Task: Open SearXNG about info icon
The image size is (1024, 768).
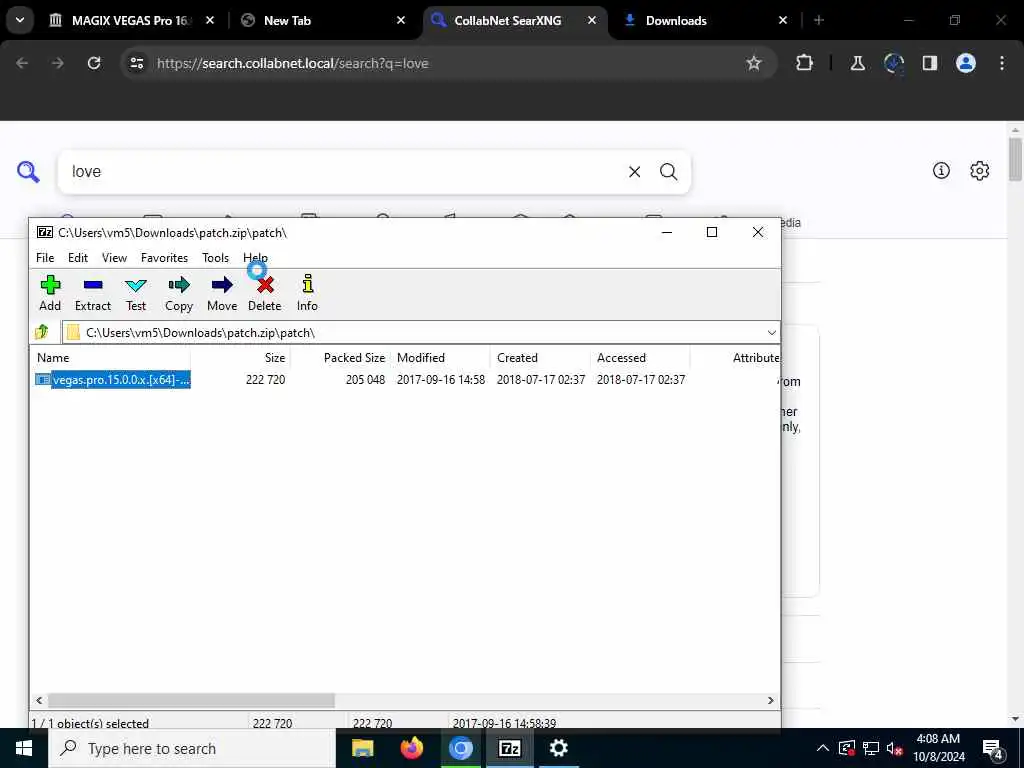Action: point(941,170)
